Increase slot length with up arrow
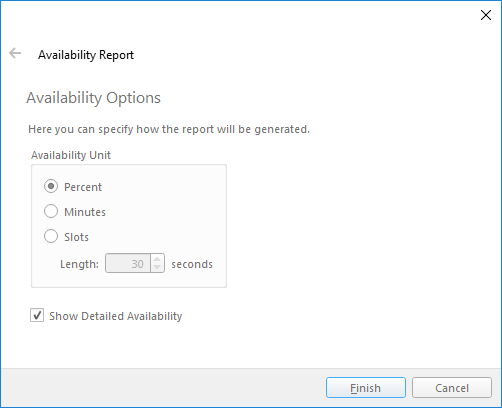Image resolution: width=502 pixels, height=408 pixels. [x=157, y=259]
